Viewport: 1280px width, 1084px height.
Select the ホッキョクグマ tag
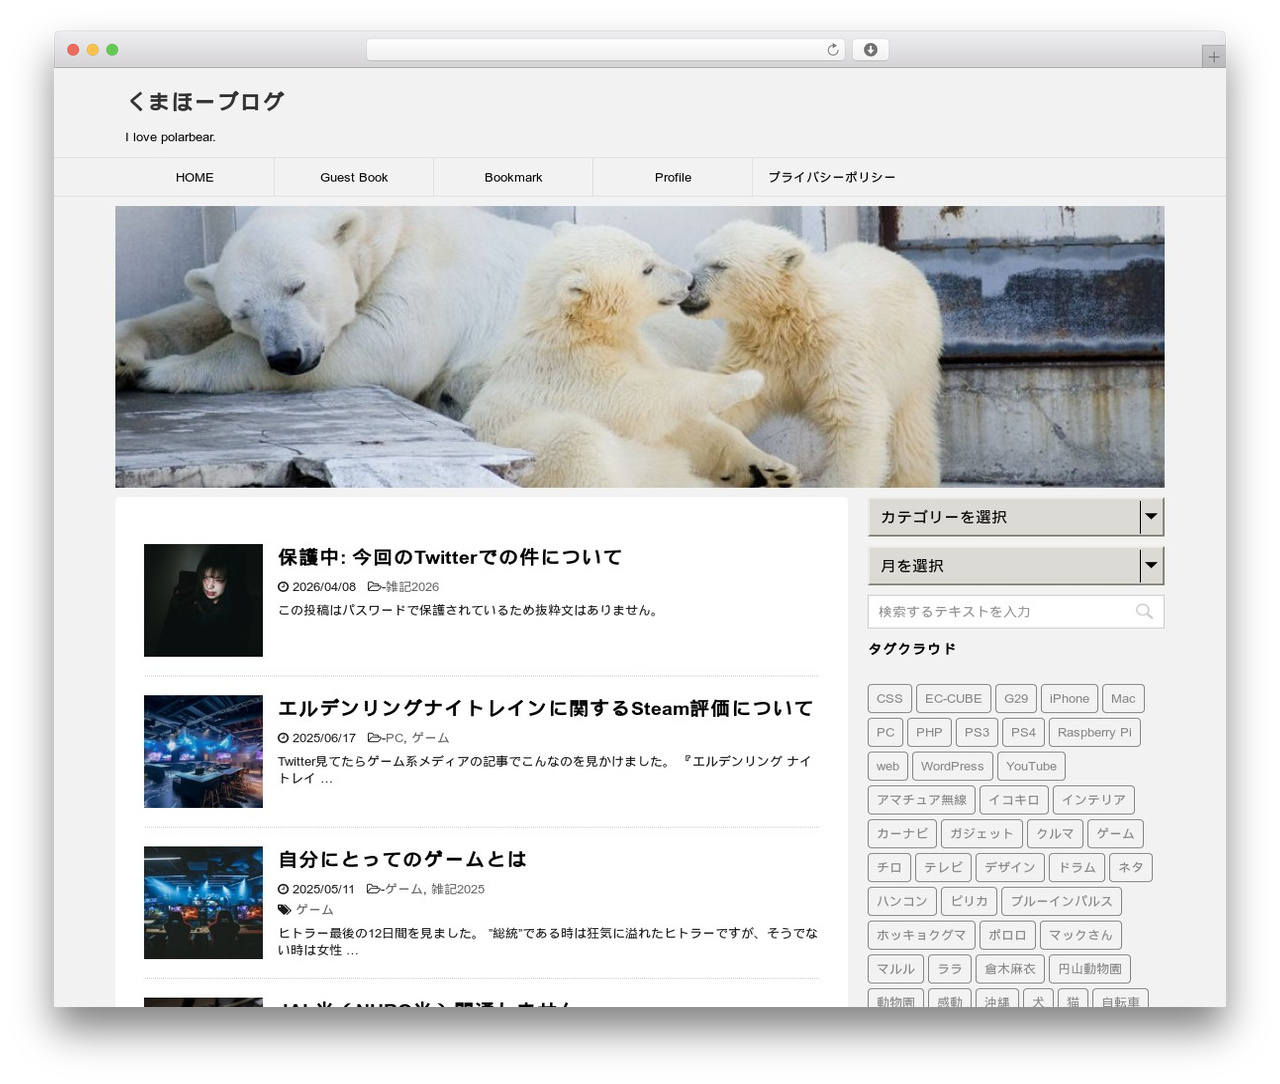[x=922, y=935]
